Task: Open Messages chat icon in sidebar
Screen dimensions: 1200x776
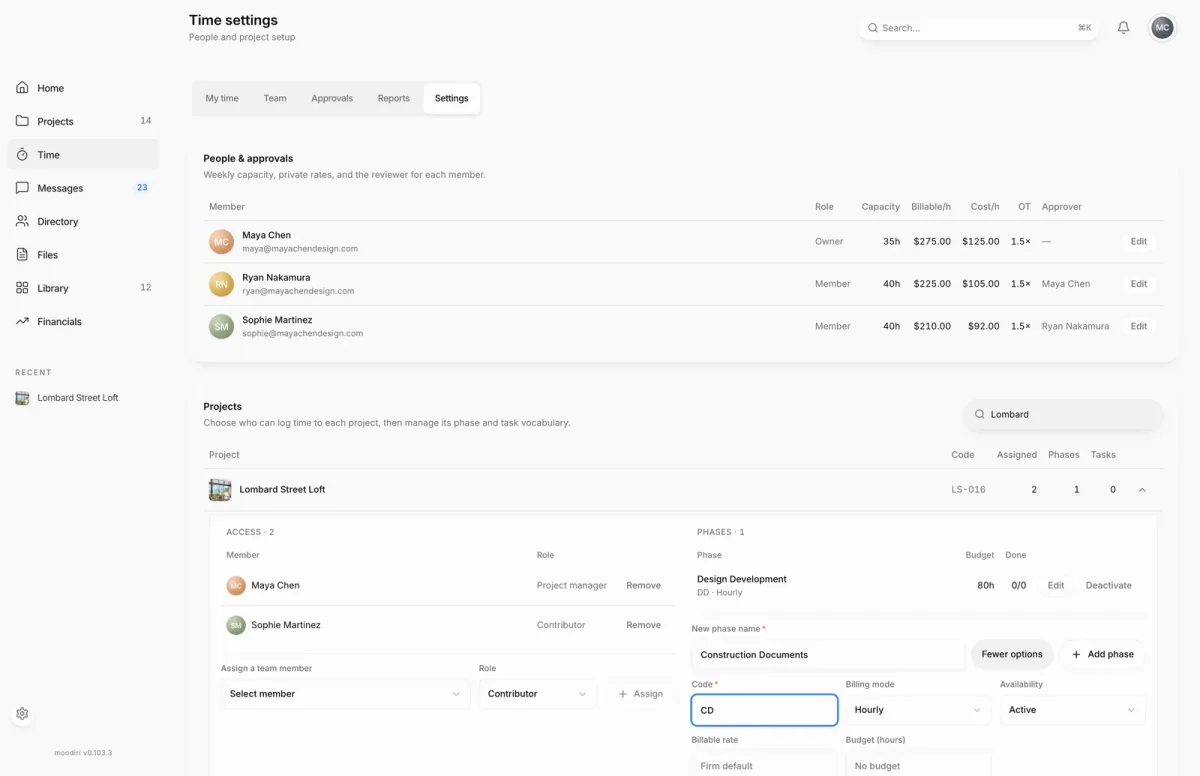Action: pos(22,188)
